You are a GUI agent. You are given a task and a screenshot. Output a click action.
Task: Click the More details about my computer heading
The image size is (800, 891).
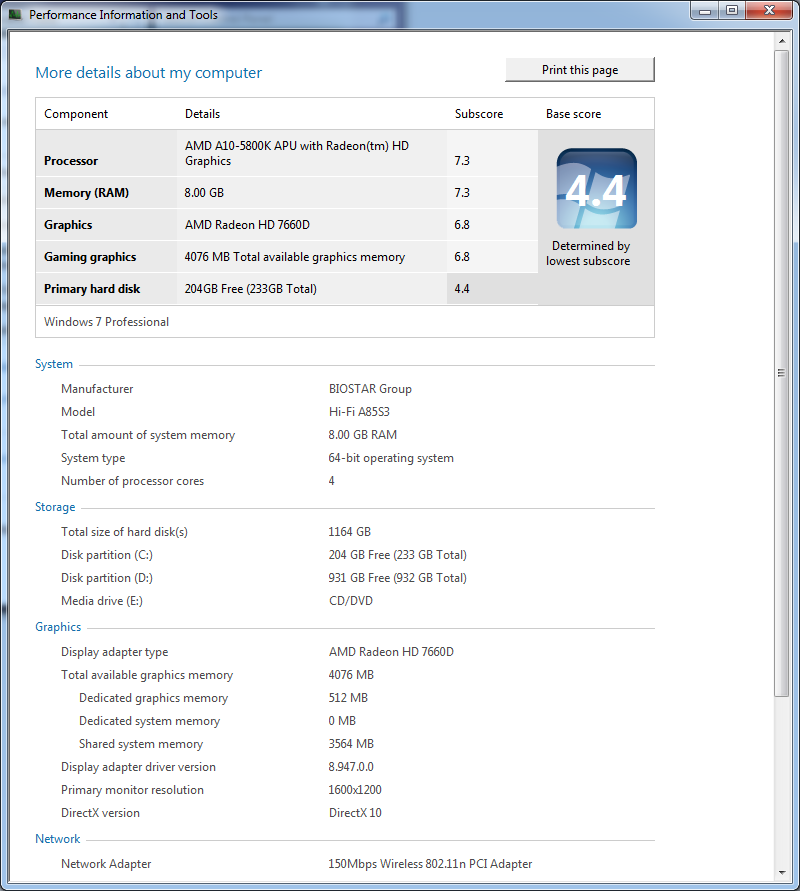click(x=148, y=73)
